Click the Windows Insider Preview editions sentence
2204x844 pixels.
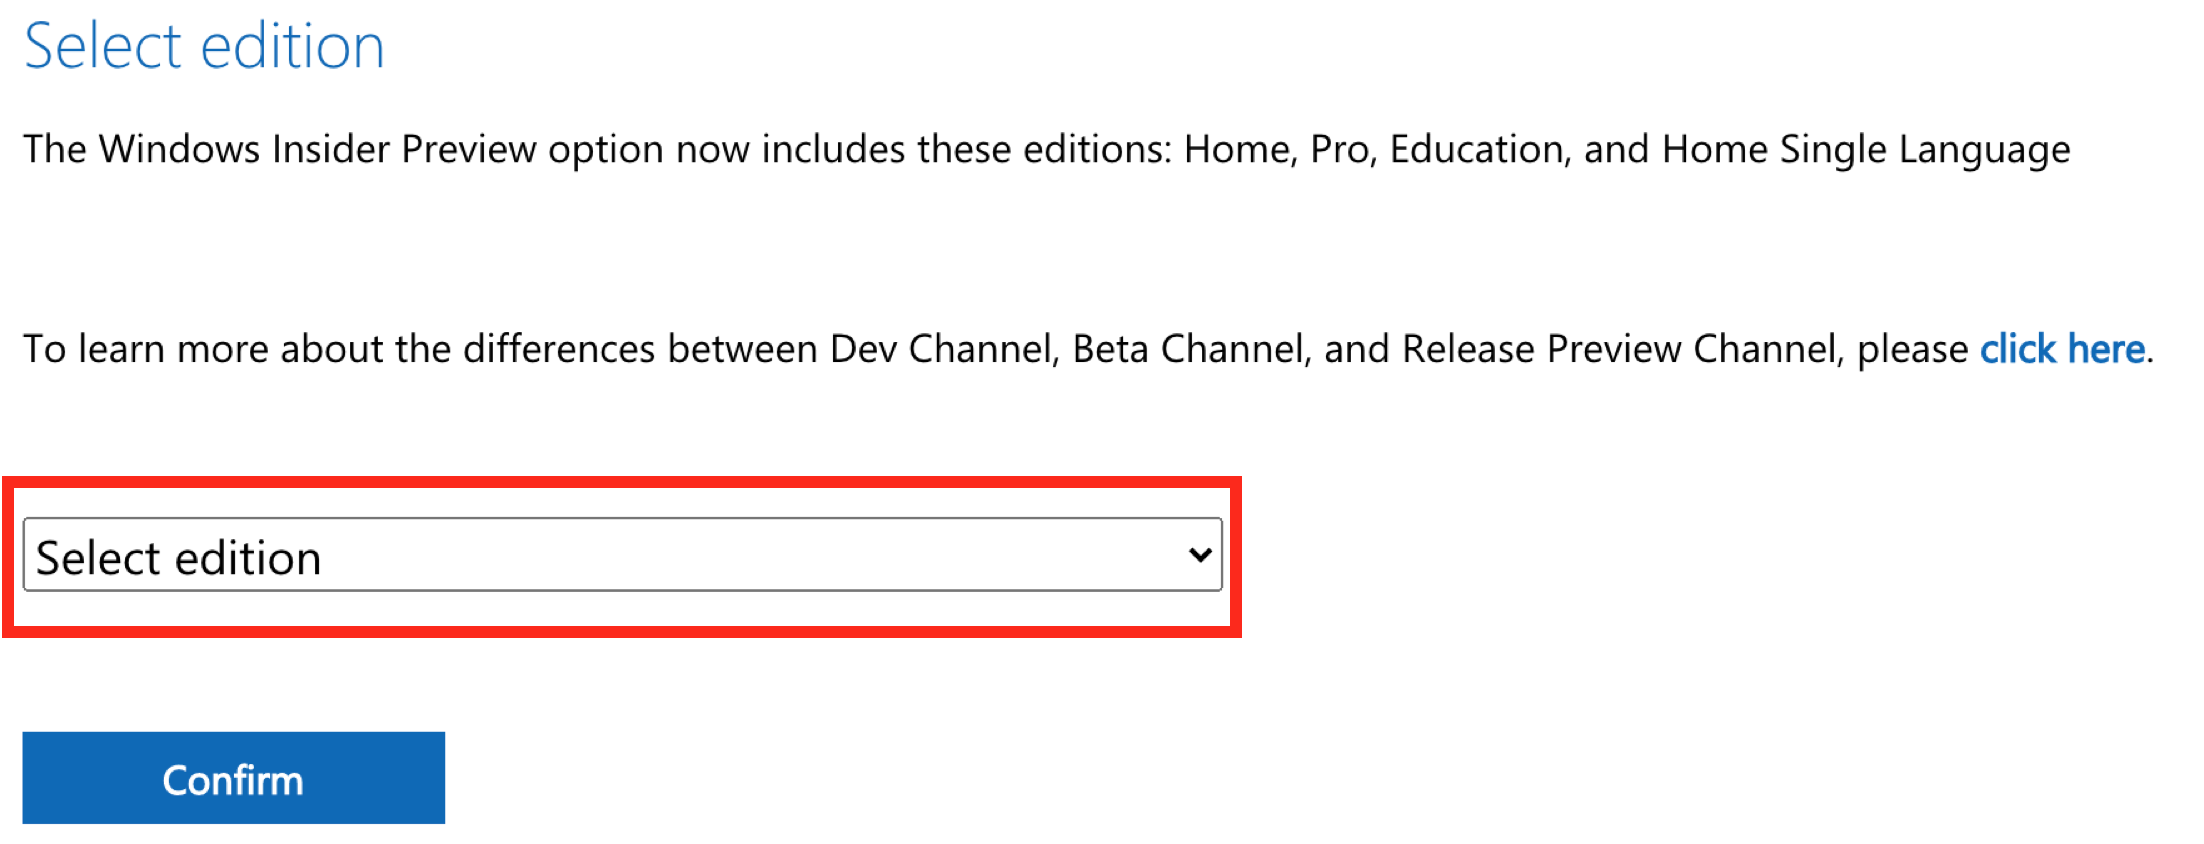[1047, 150]
